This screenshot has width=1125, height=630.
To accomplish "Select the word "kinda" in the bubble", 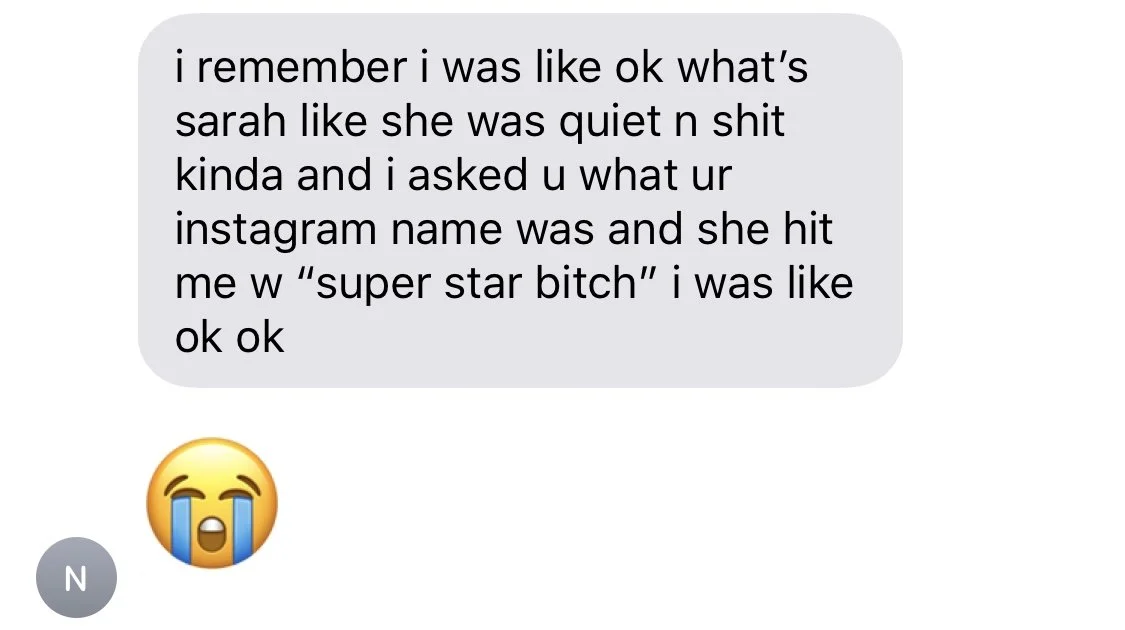I will (229, 175).
